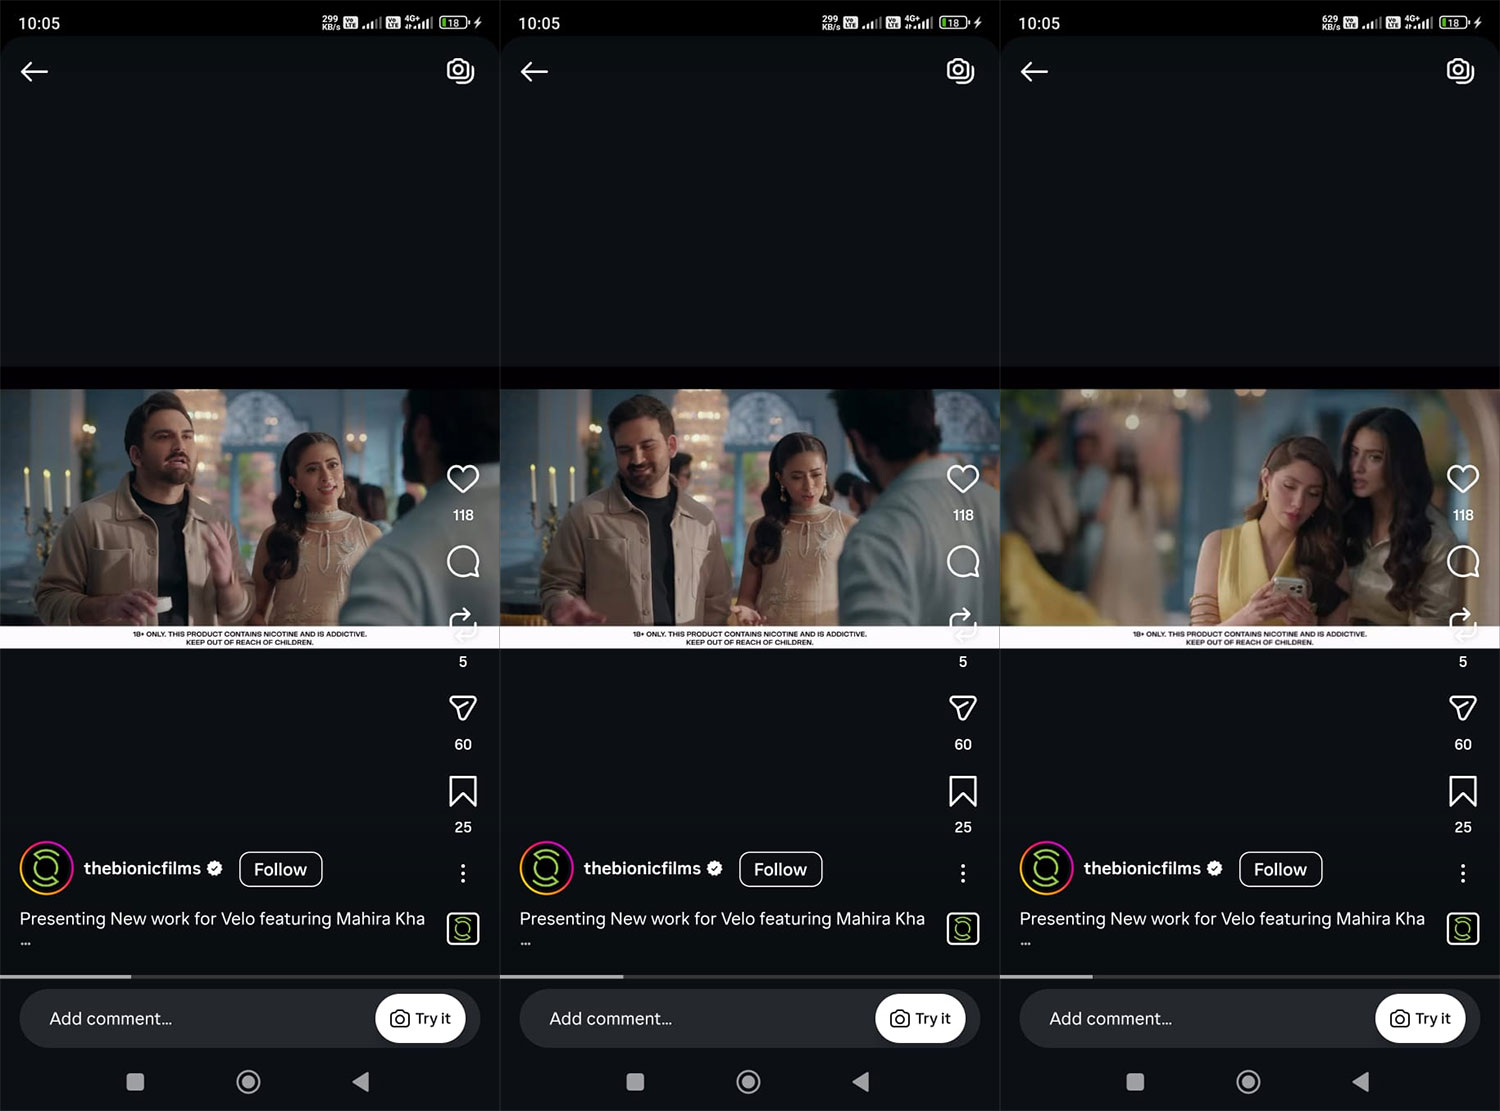Tap the audio thumbnail in the right screenshot
This screenshot has width=1500, height=1111.
tap(1462, 929)
